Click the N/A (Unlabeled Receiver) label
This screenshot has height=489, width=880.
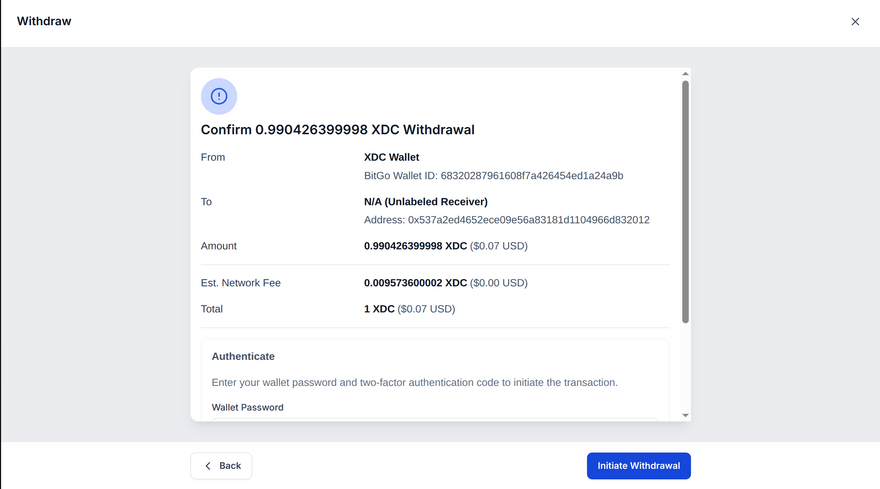pyautogui.click(x=425, y=202)
